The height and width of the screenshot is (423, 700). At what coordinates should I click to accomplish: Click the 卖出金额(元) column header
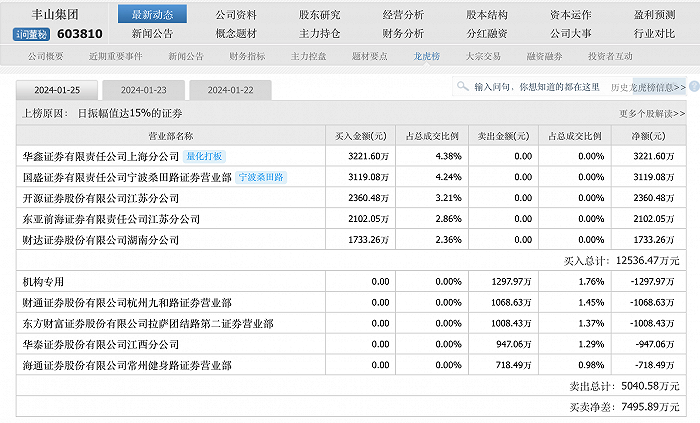pos(504,136)
